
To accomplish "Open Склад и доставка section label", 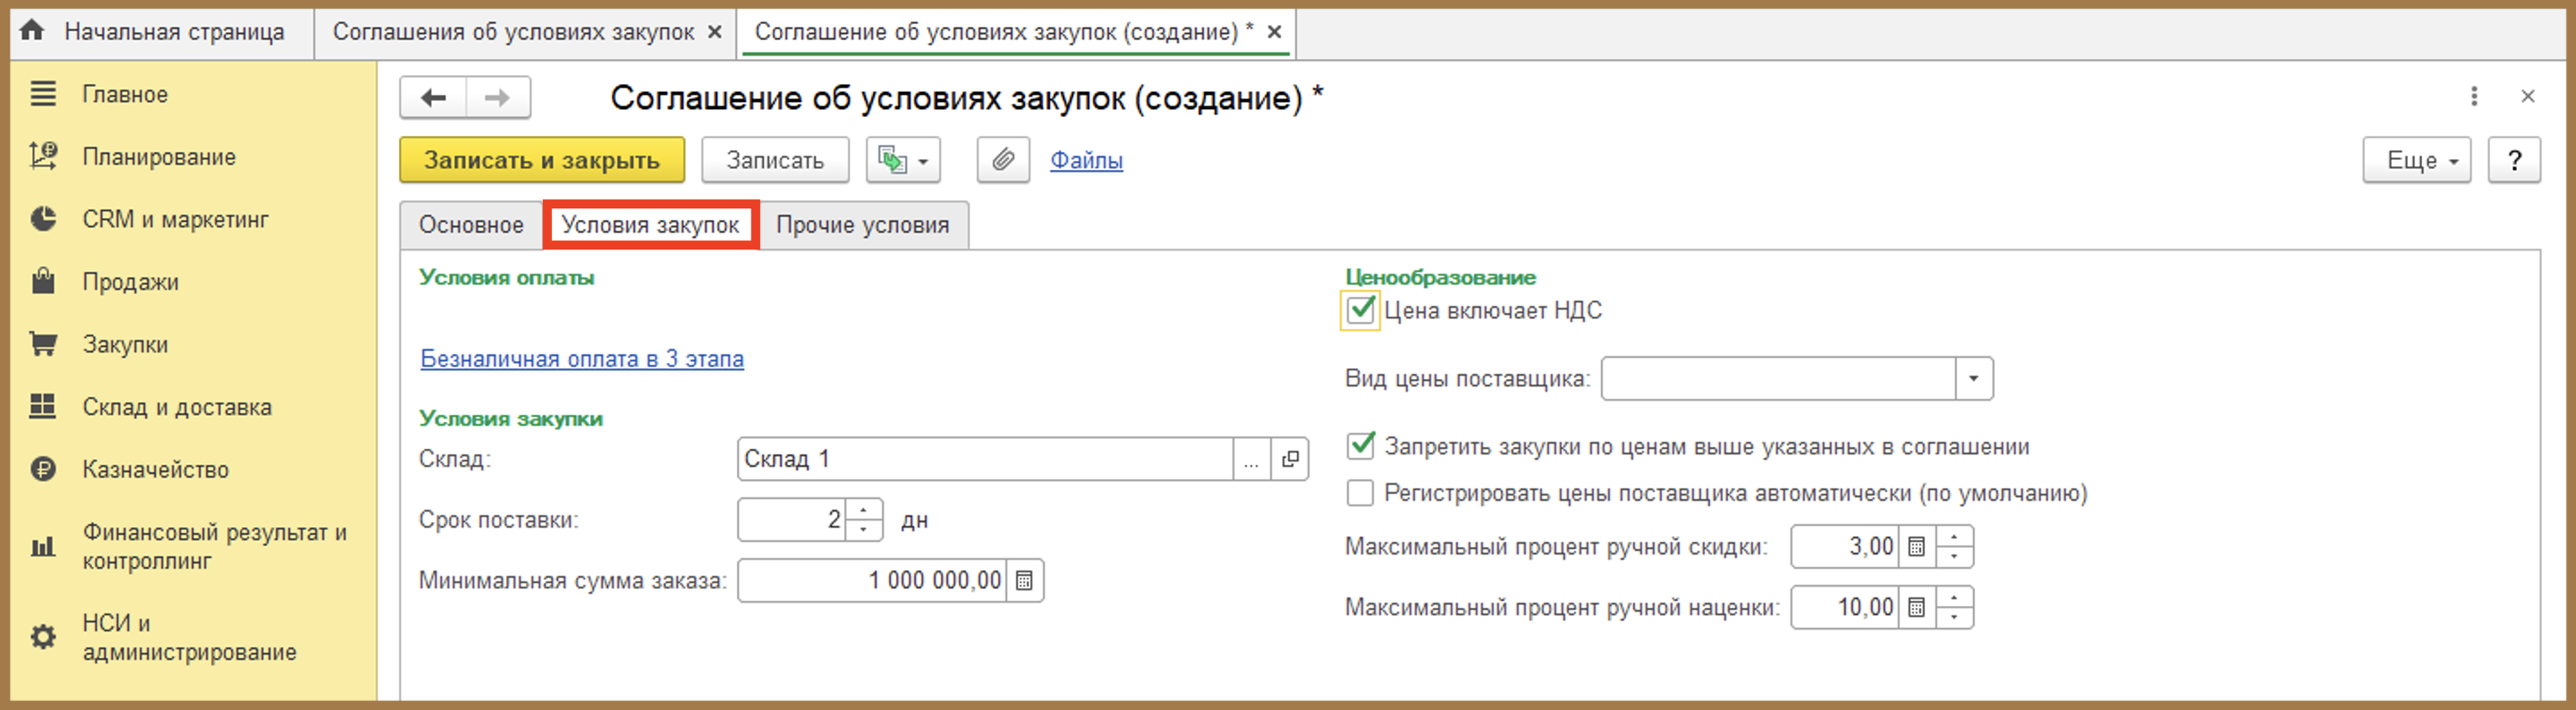I will [177, 407].
